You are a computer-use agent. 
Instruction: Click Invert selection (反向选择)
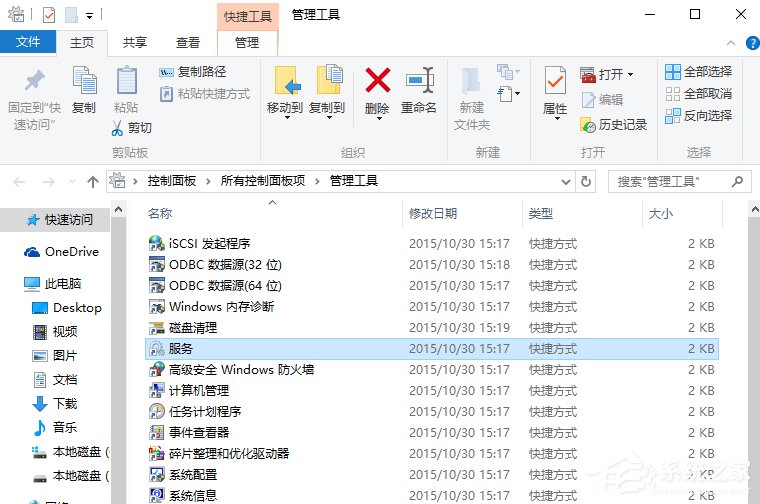coord(698,115)
